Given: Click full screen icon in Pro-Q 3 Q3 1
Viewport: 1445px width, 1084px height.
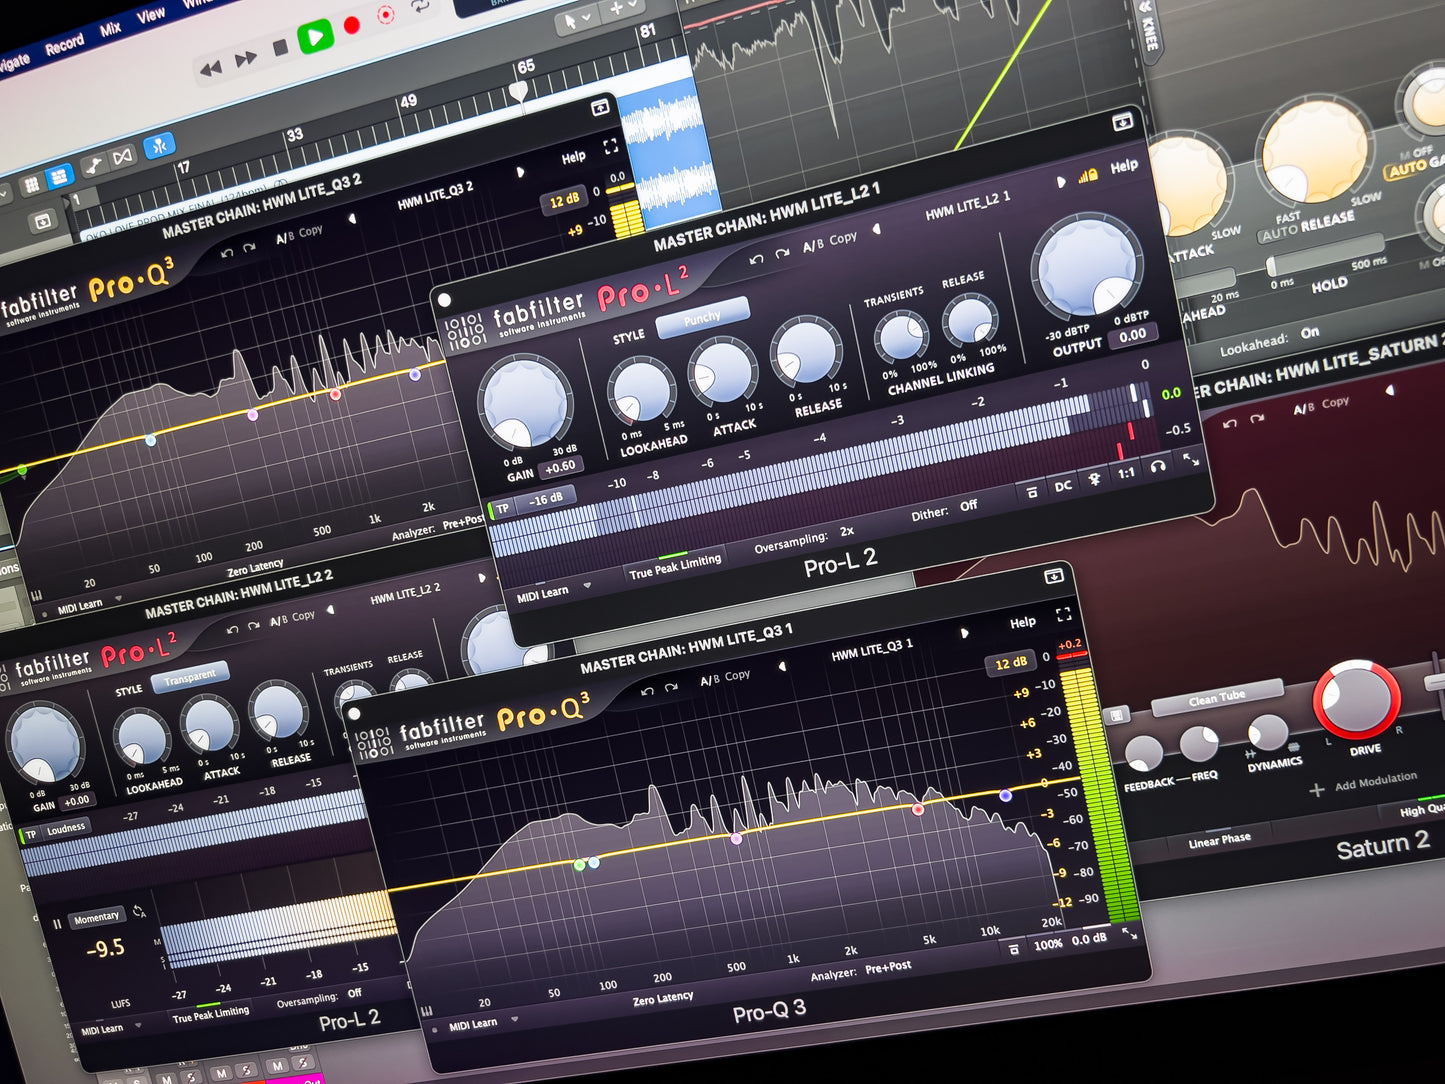Looking at the screenshot, I should coord(1063,614).
